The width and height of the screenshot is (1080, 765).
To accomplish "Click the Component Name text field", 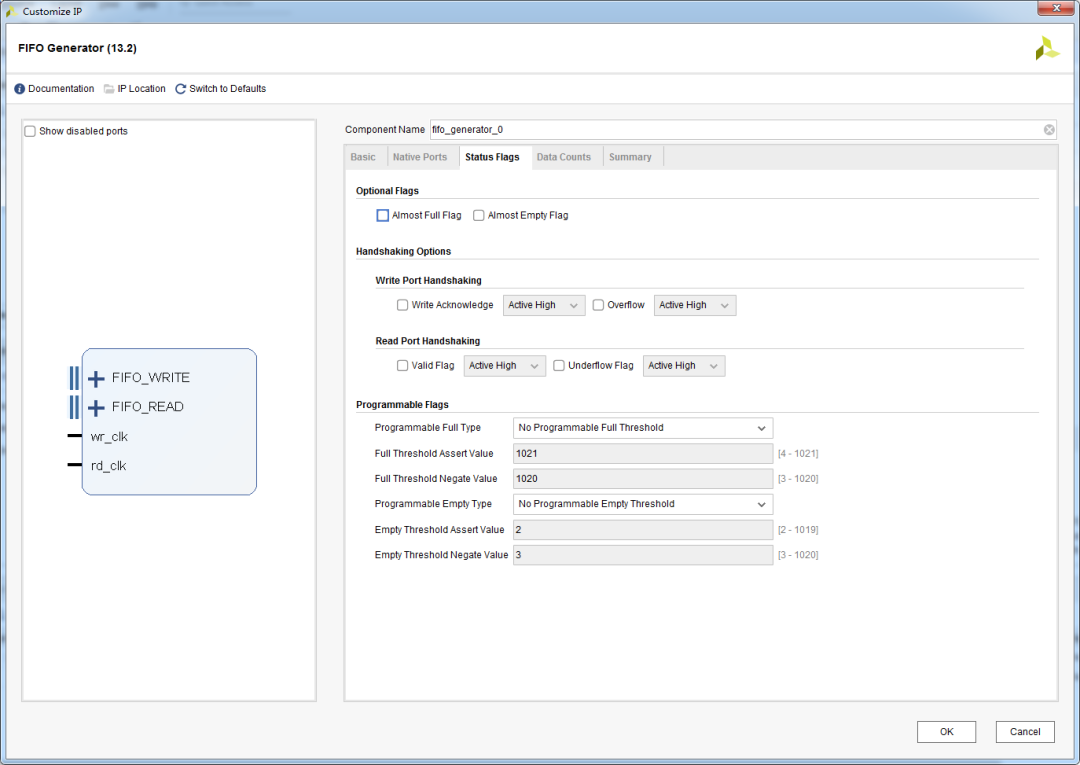I will [735, 130].
